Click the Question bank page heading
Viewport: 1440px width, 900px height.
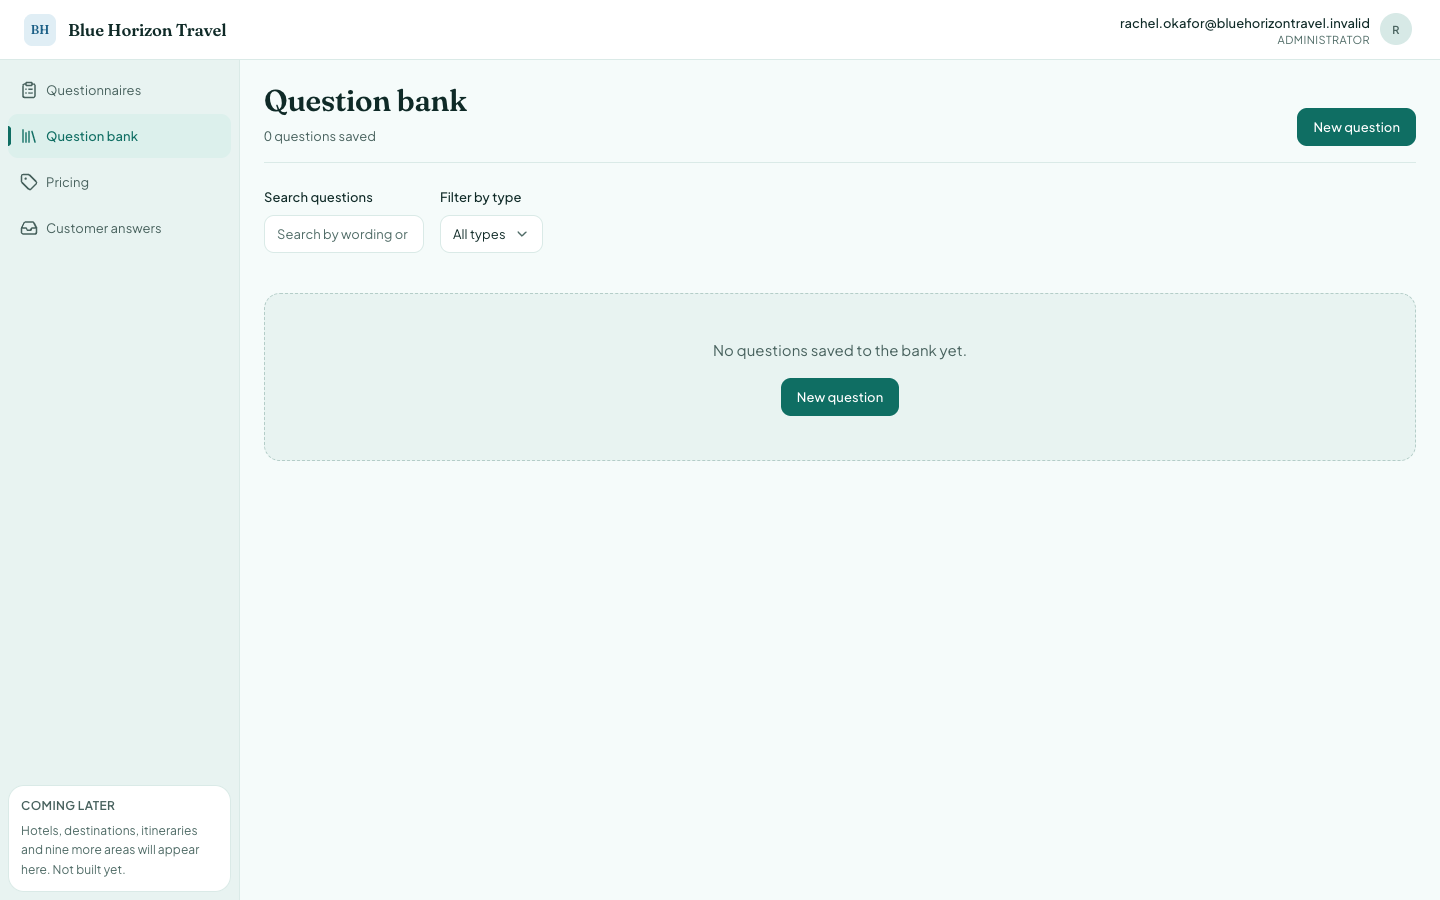365,101
